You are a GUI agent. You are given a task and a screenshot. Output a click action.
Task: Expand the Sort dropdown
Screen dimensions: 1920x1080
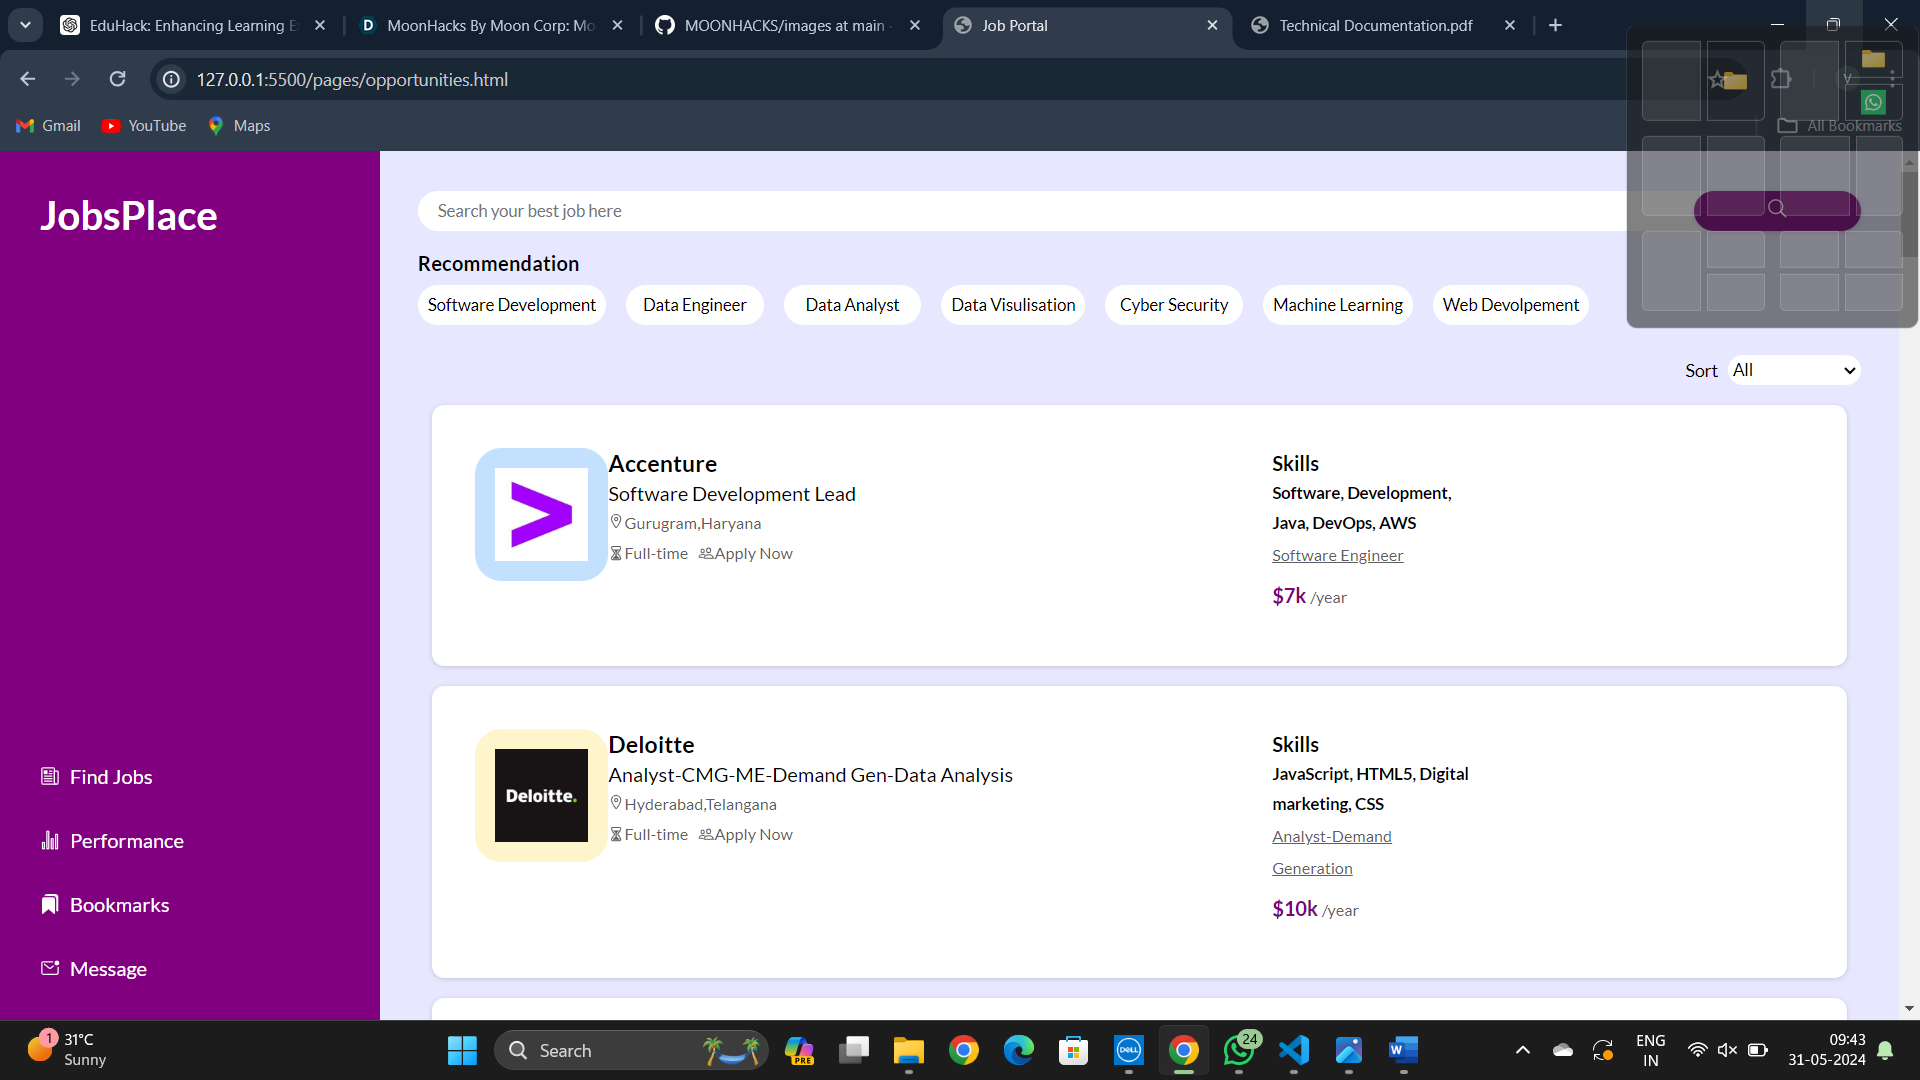(1794, 370)
